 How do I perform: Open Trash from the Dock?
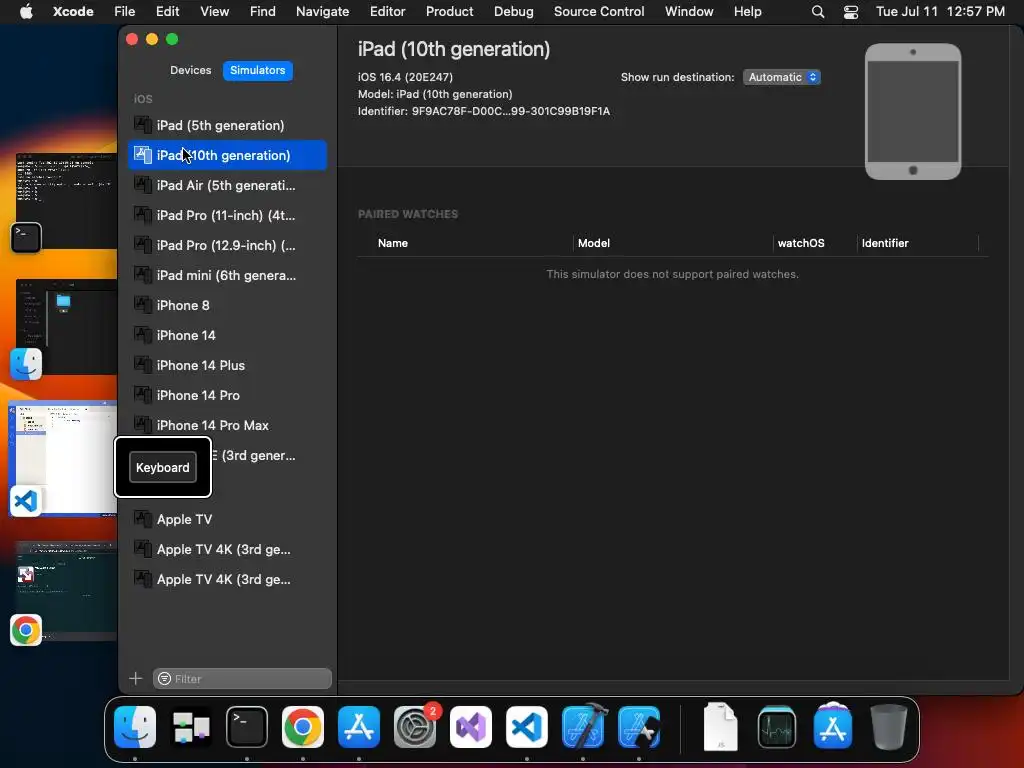point(889,727)
